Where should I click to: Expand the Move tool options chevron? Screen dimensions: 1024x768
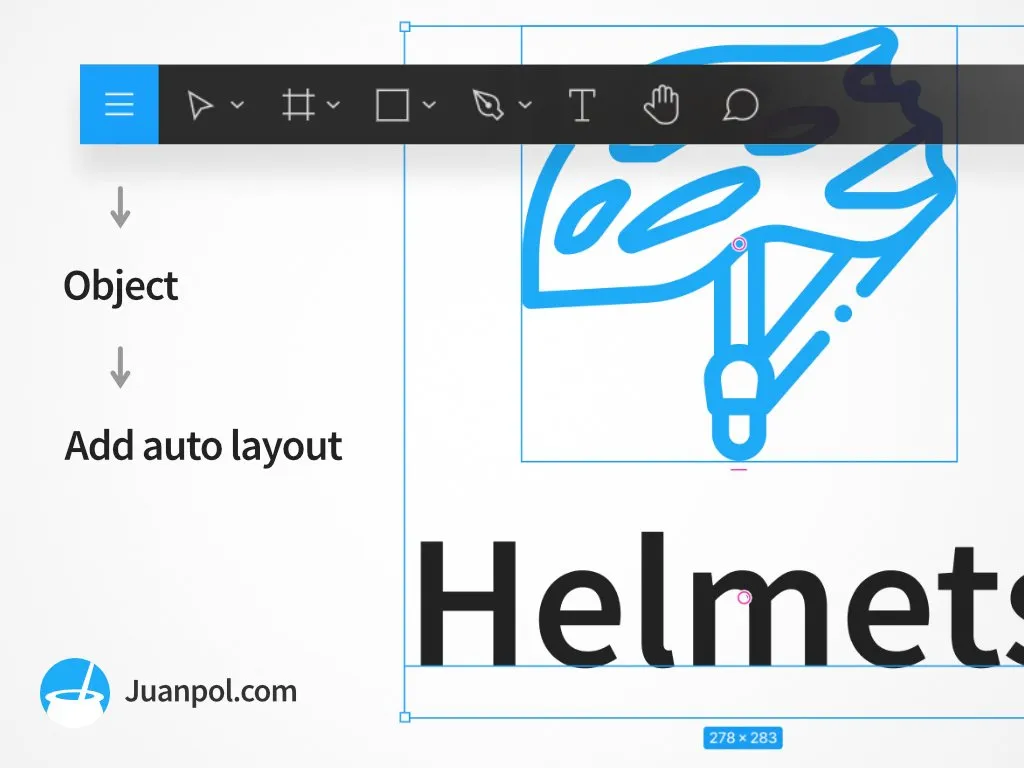pyautogui.click(x=237, y=104)
